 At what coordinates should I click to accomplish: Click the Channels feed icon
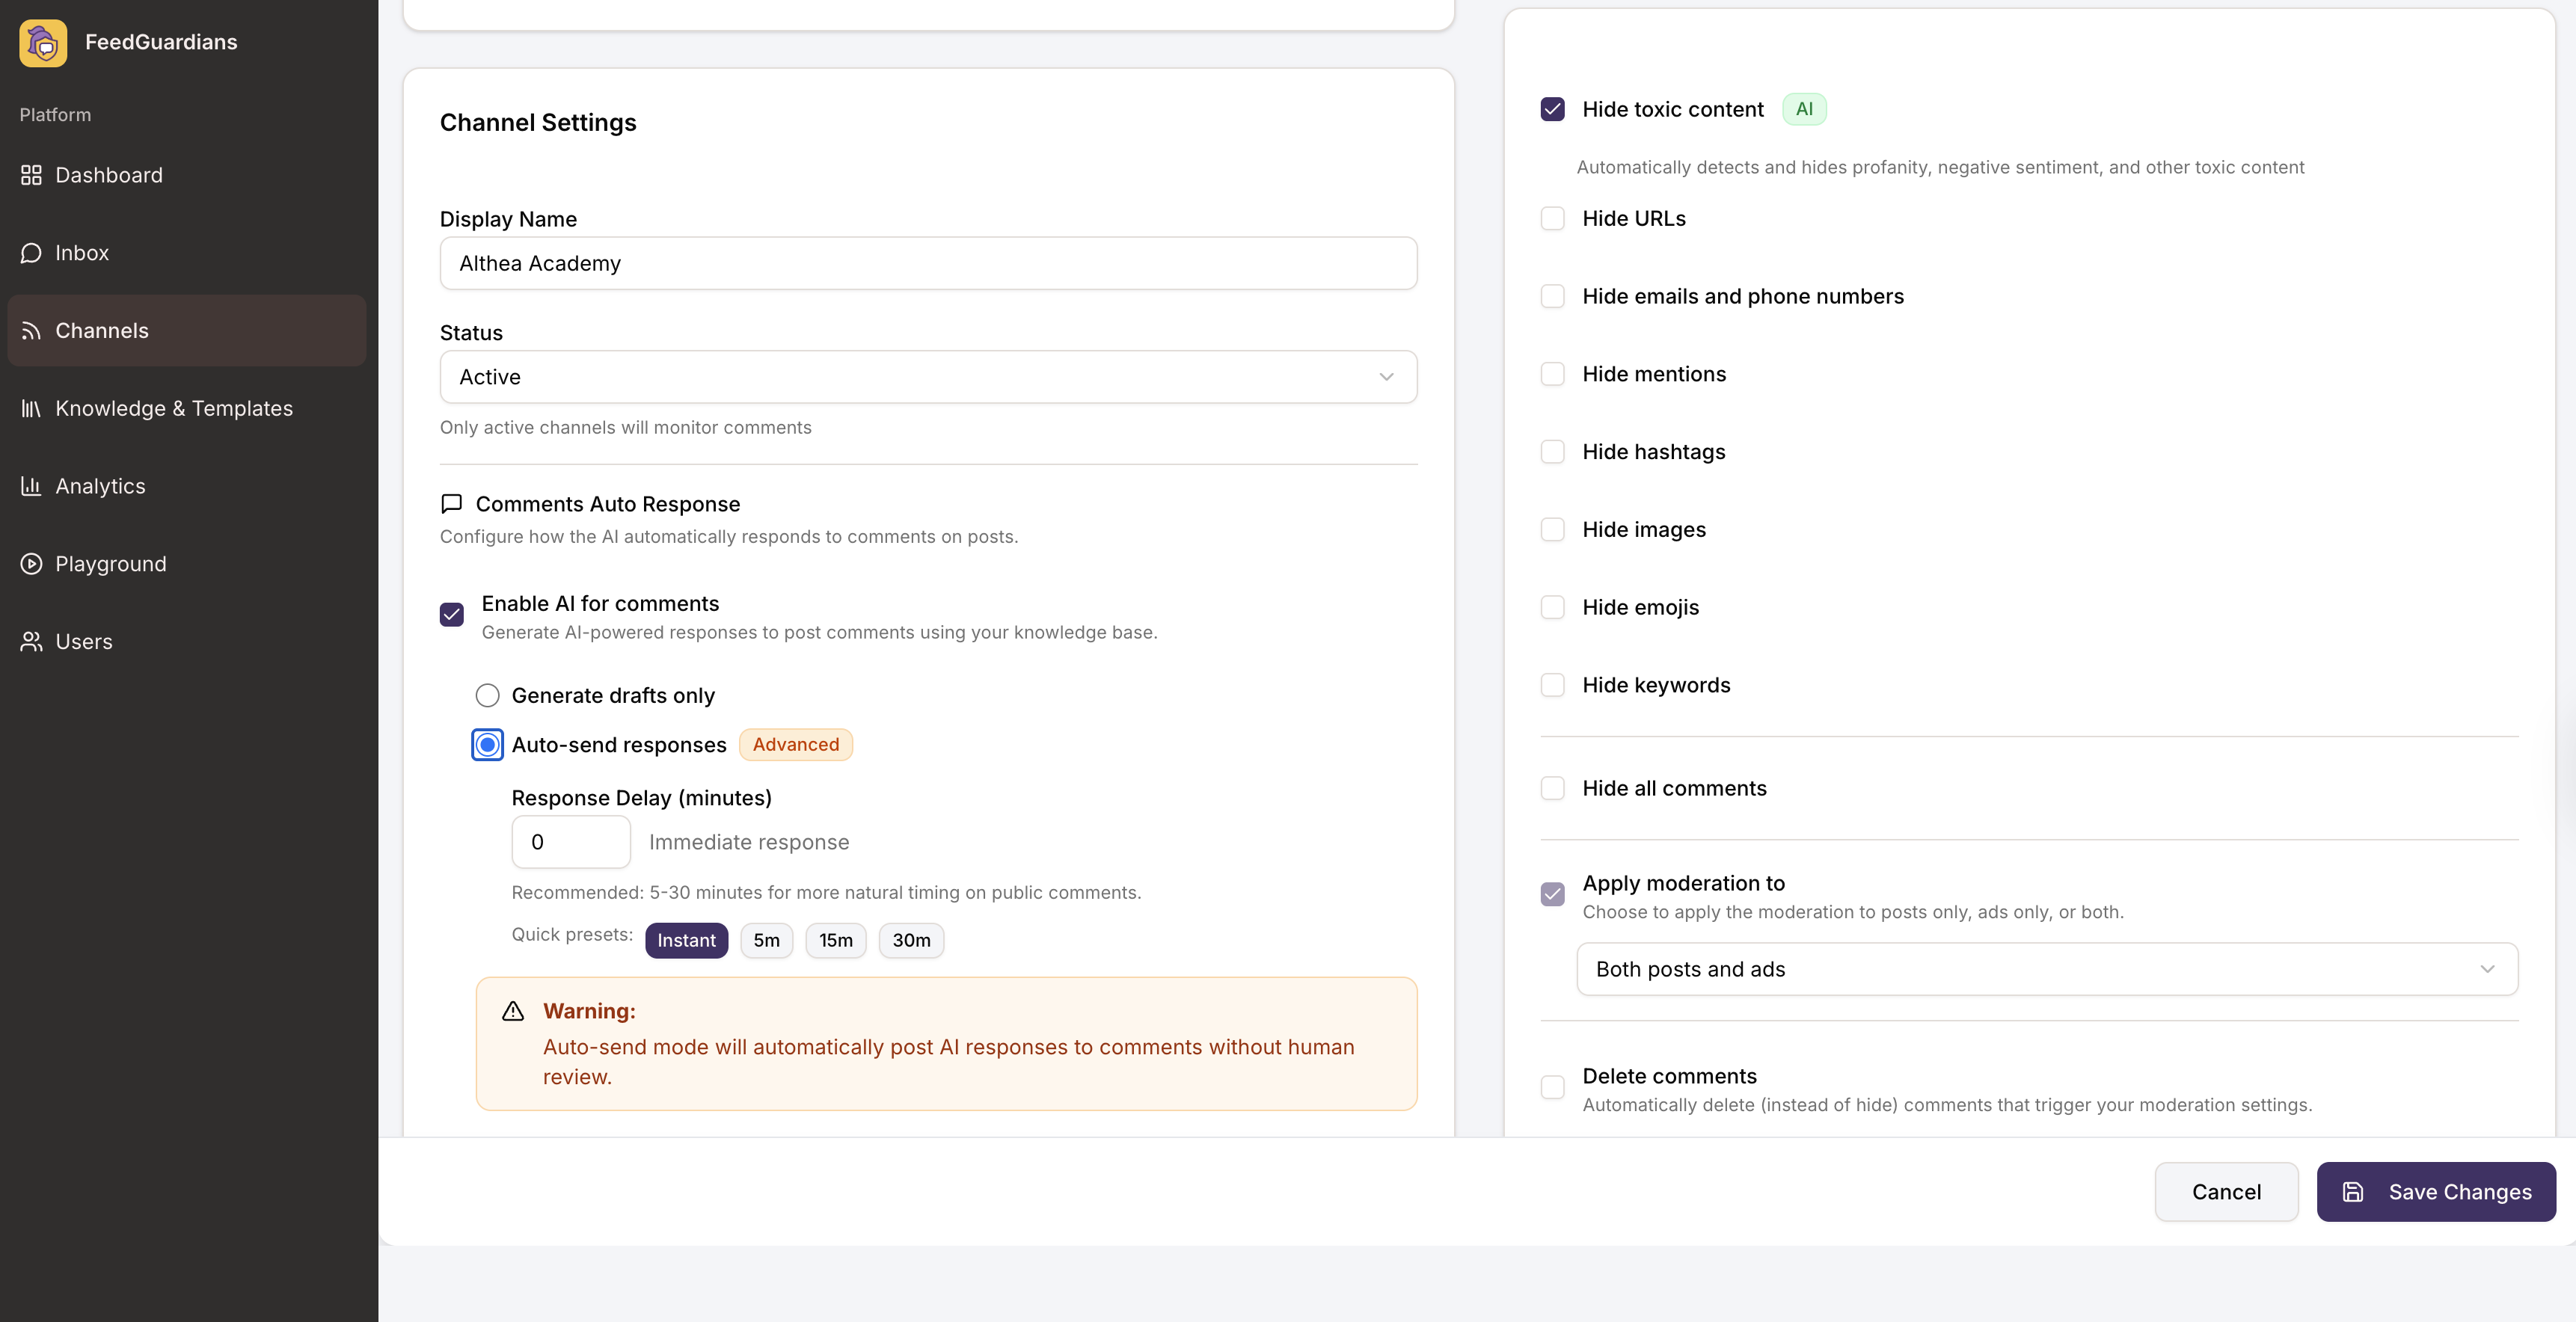(31, 331)
